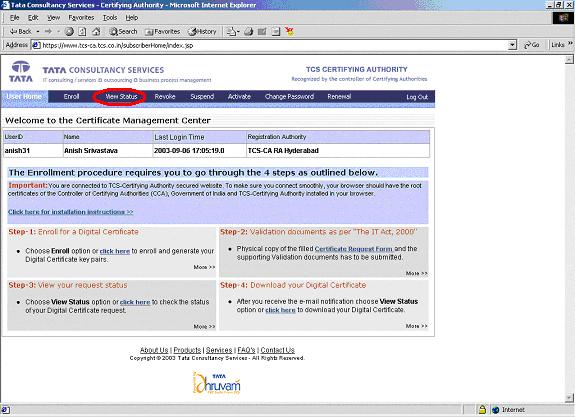Expand the Address bar dropdown arrow
Viewport: 575px width, 418px height.
point(513,45)
